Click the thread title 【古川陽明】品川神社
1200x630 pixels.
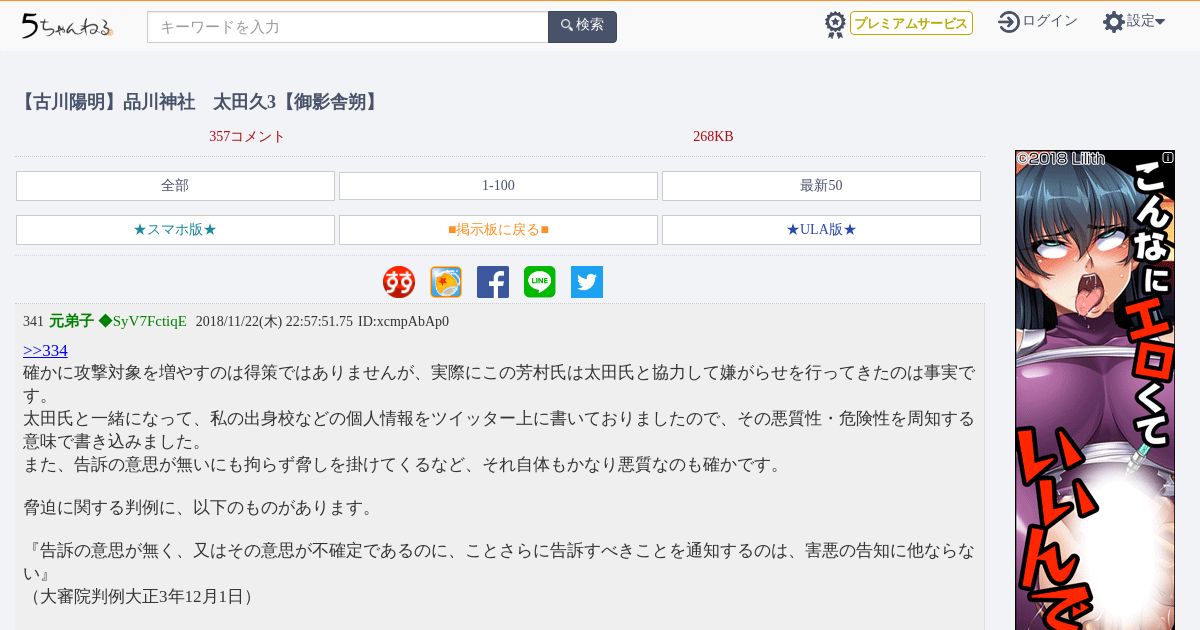200,102
